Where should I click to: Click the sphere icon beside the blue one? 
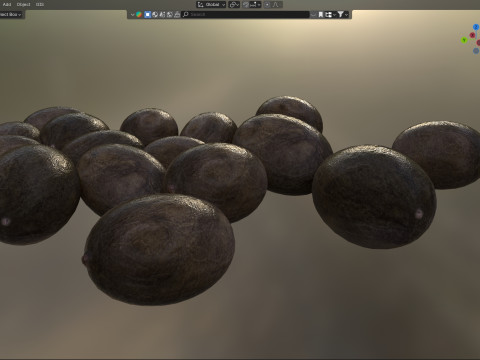(x=155, y=15)
